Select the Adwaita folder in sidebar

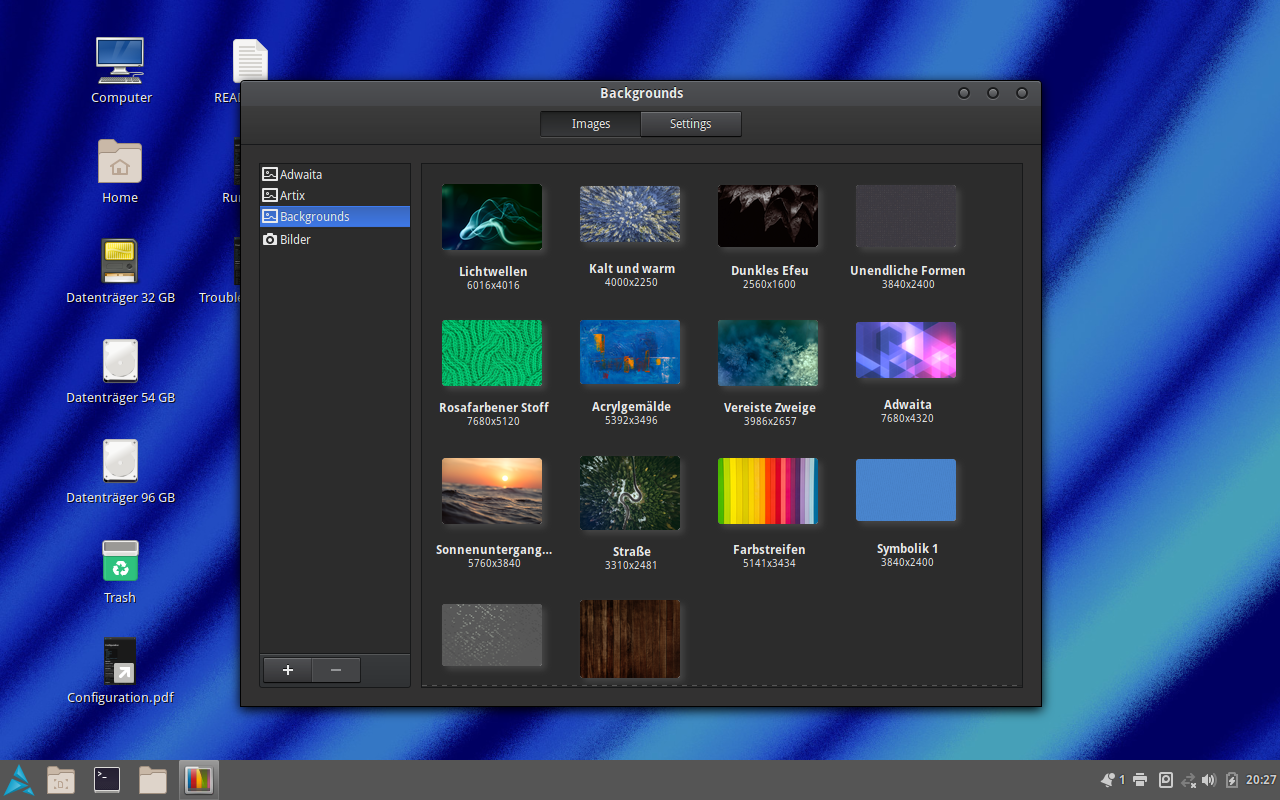(x=335, y=174)
